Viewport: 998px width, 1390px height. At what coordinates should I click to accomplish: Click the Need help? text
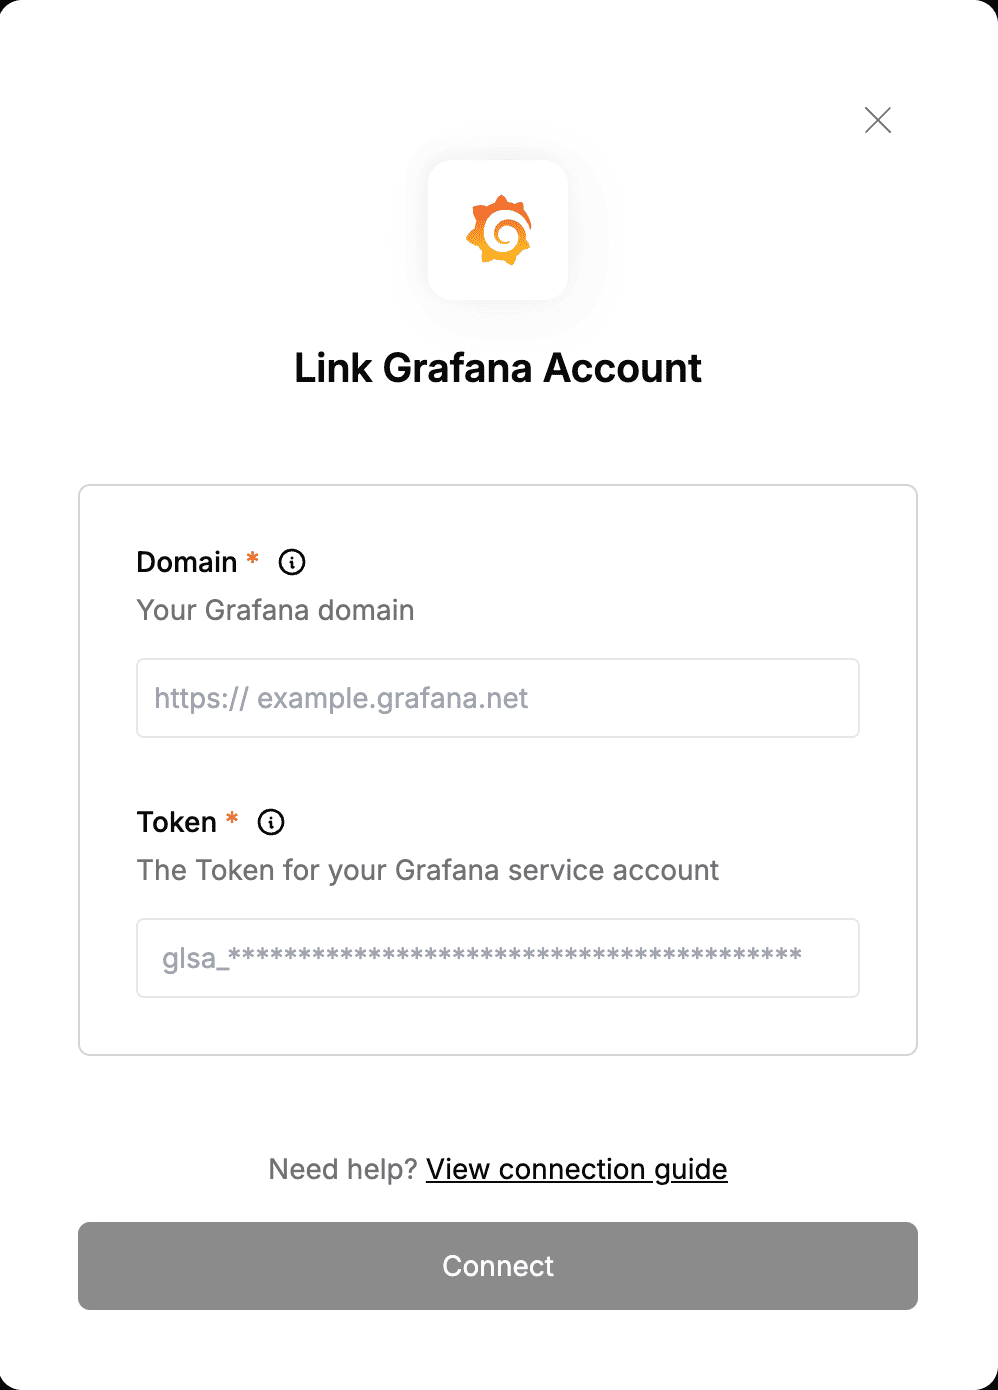tap(343, 1169)
